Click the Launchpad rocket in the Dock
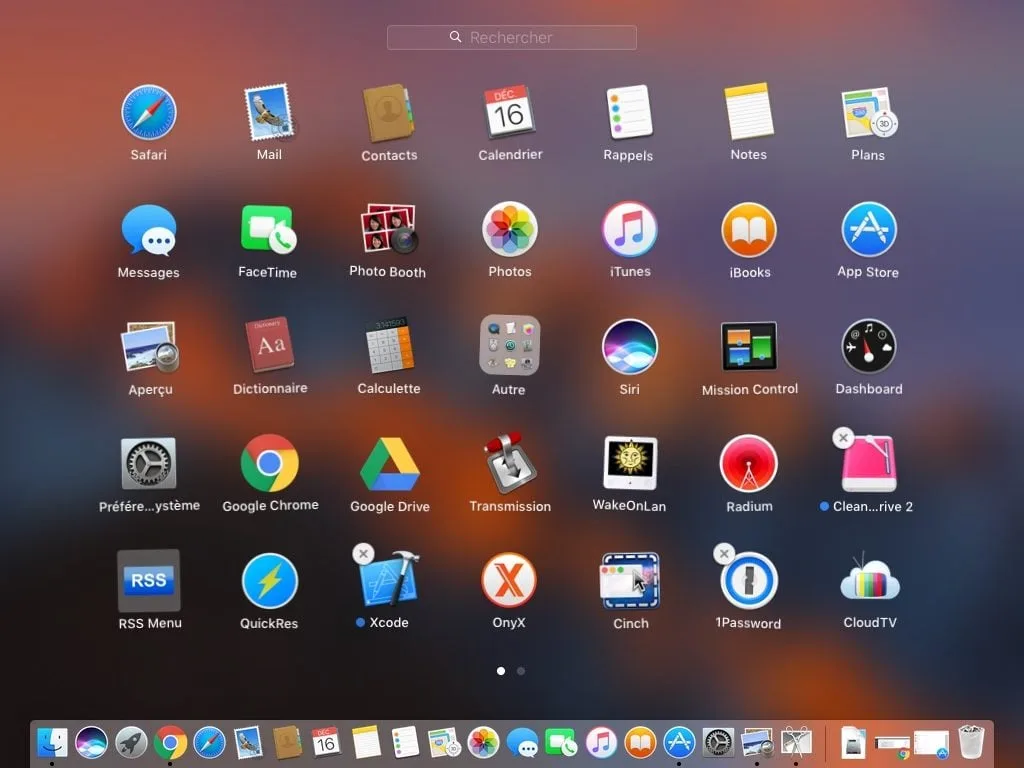The image size is (1024, 768). pyautogui.click(x=131, y=743)
